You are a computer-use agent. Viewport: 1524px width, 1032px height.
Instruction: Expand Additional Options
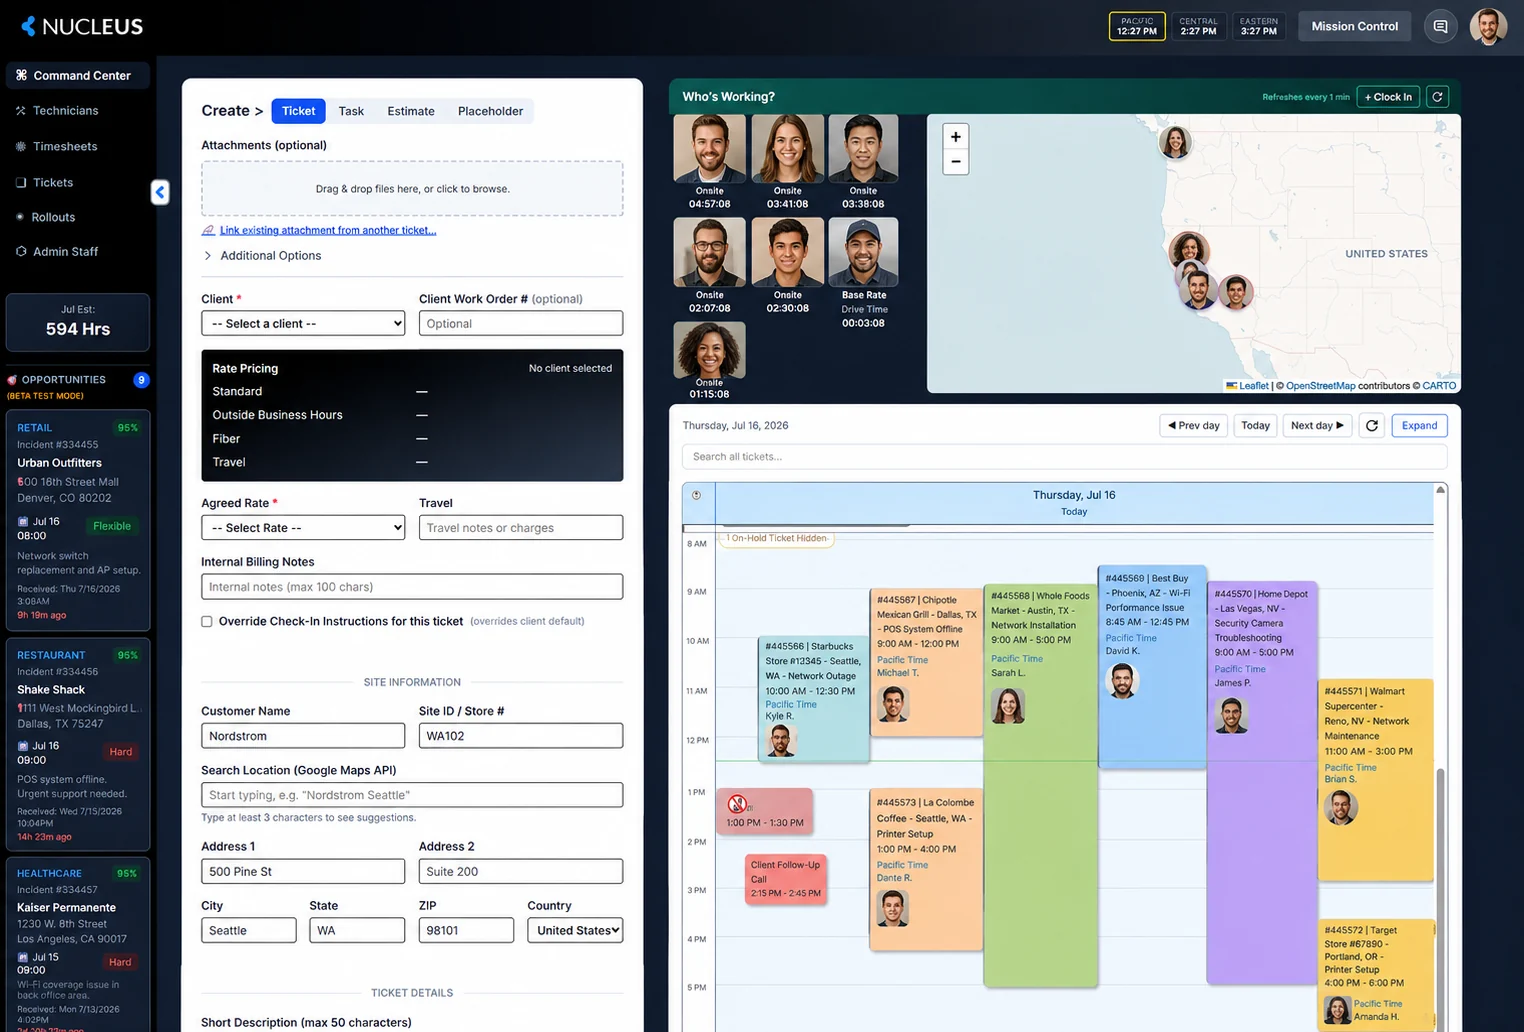[262, 256]
